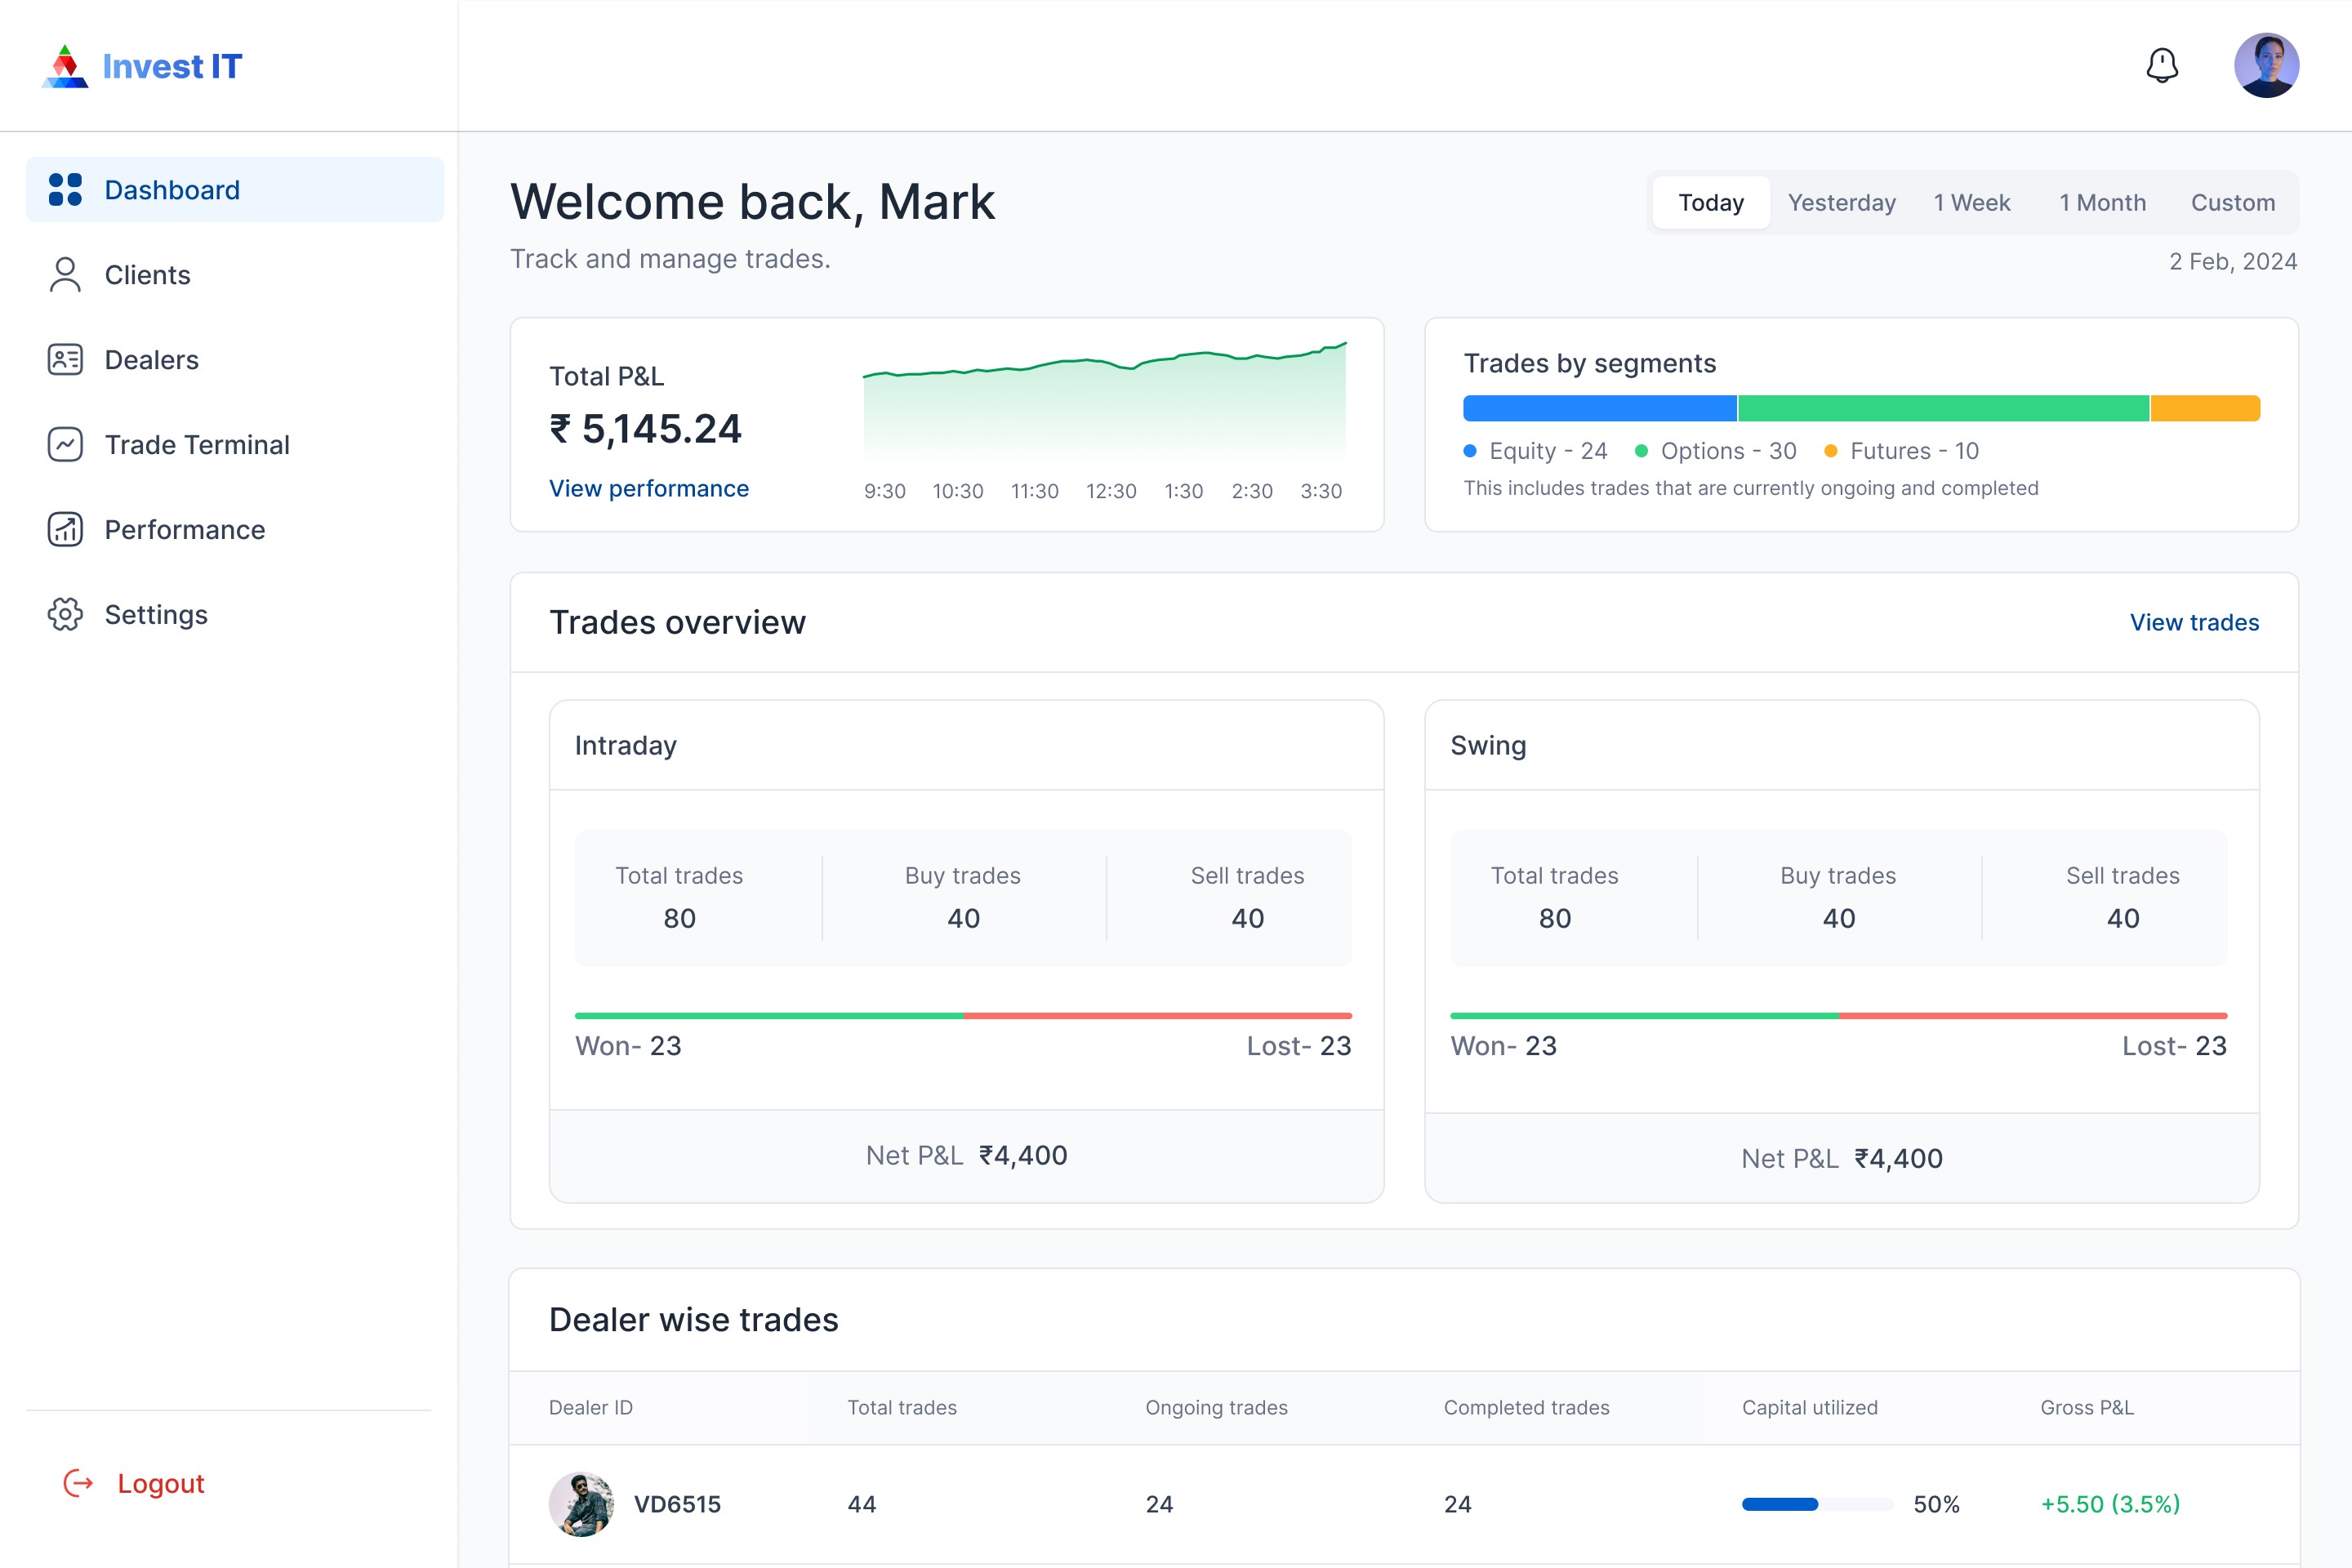Select the Today tab
The width and height of the screenshot is (2352, 1568).
[x=1710, y=203]
